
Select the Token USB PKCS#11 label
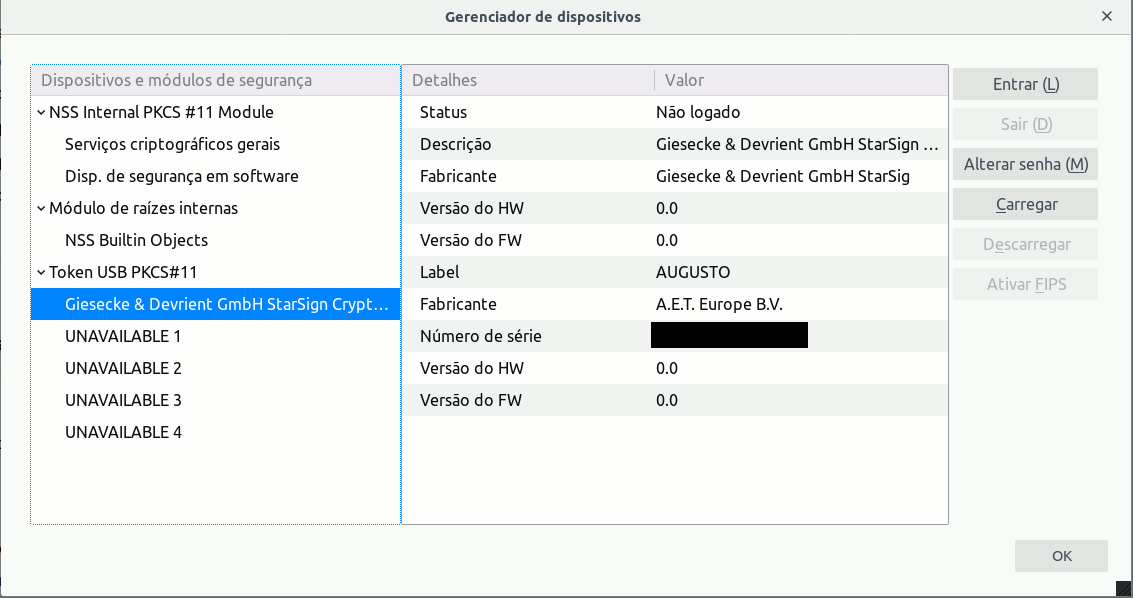123,272
